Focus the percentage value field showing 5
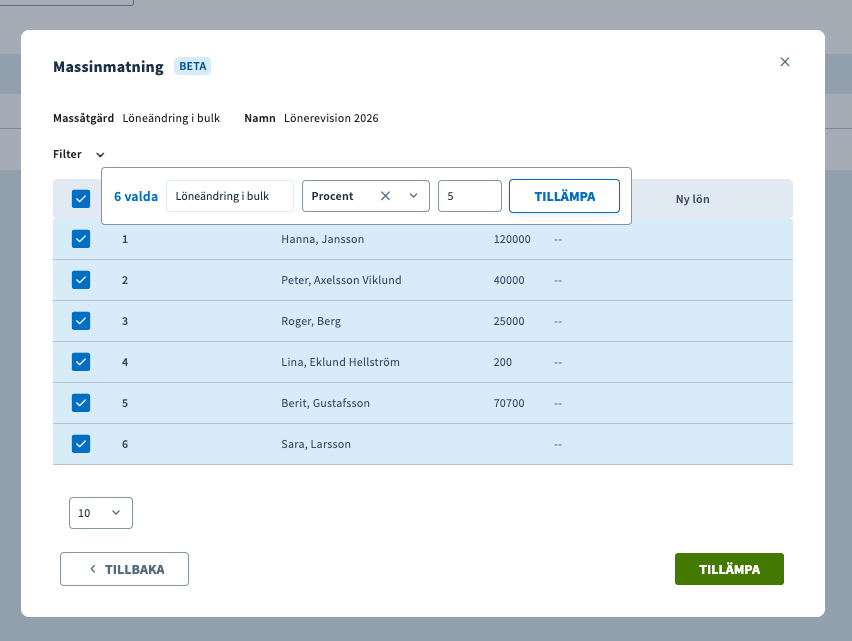 tap(469, 196)
